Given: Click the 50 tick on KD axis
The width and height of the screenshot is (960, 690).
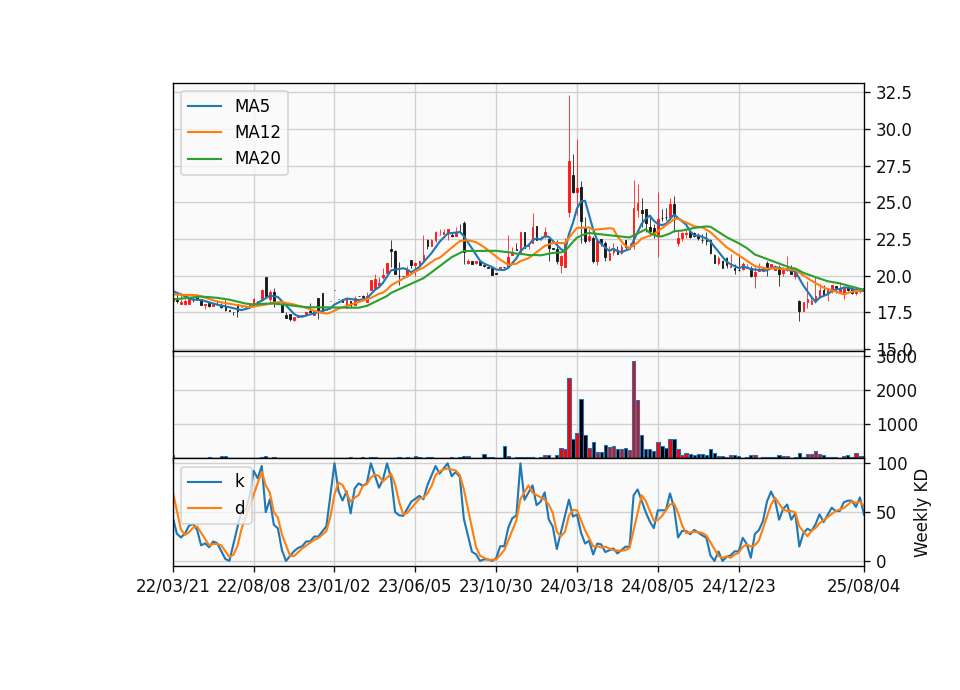Looking at the screenshot, I should tap(886, 512).
